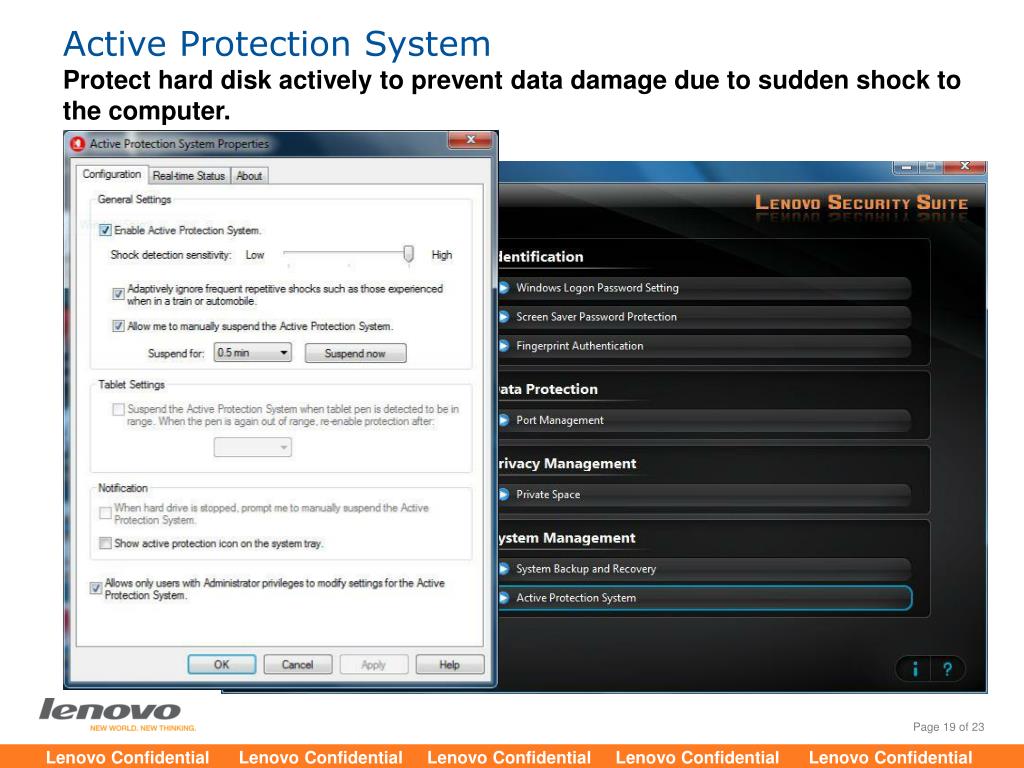Click the red Active Protection System title icon
This screenshot has width=1024, height=768.
tap(78, 144)
